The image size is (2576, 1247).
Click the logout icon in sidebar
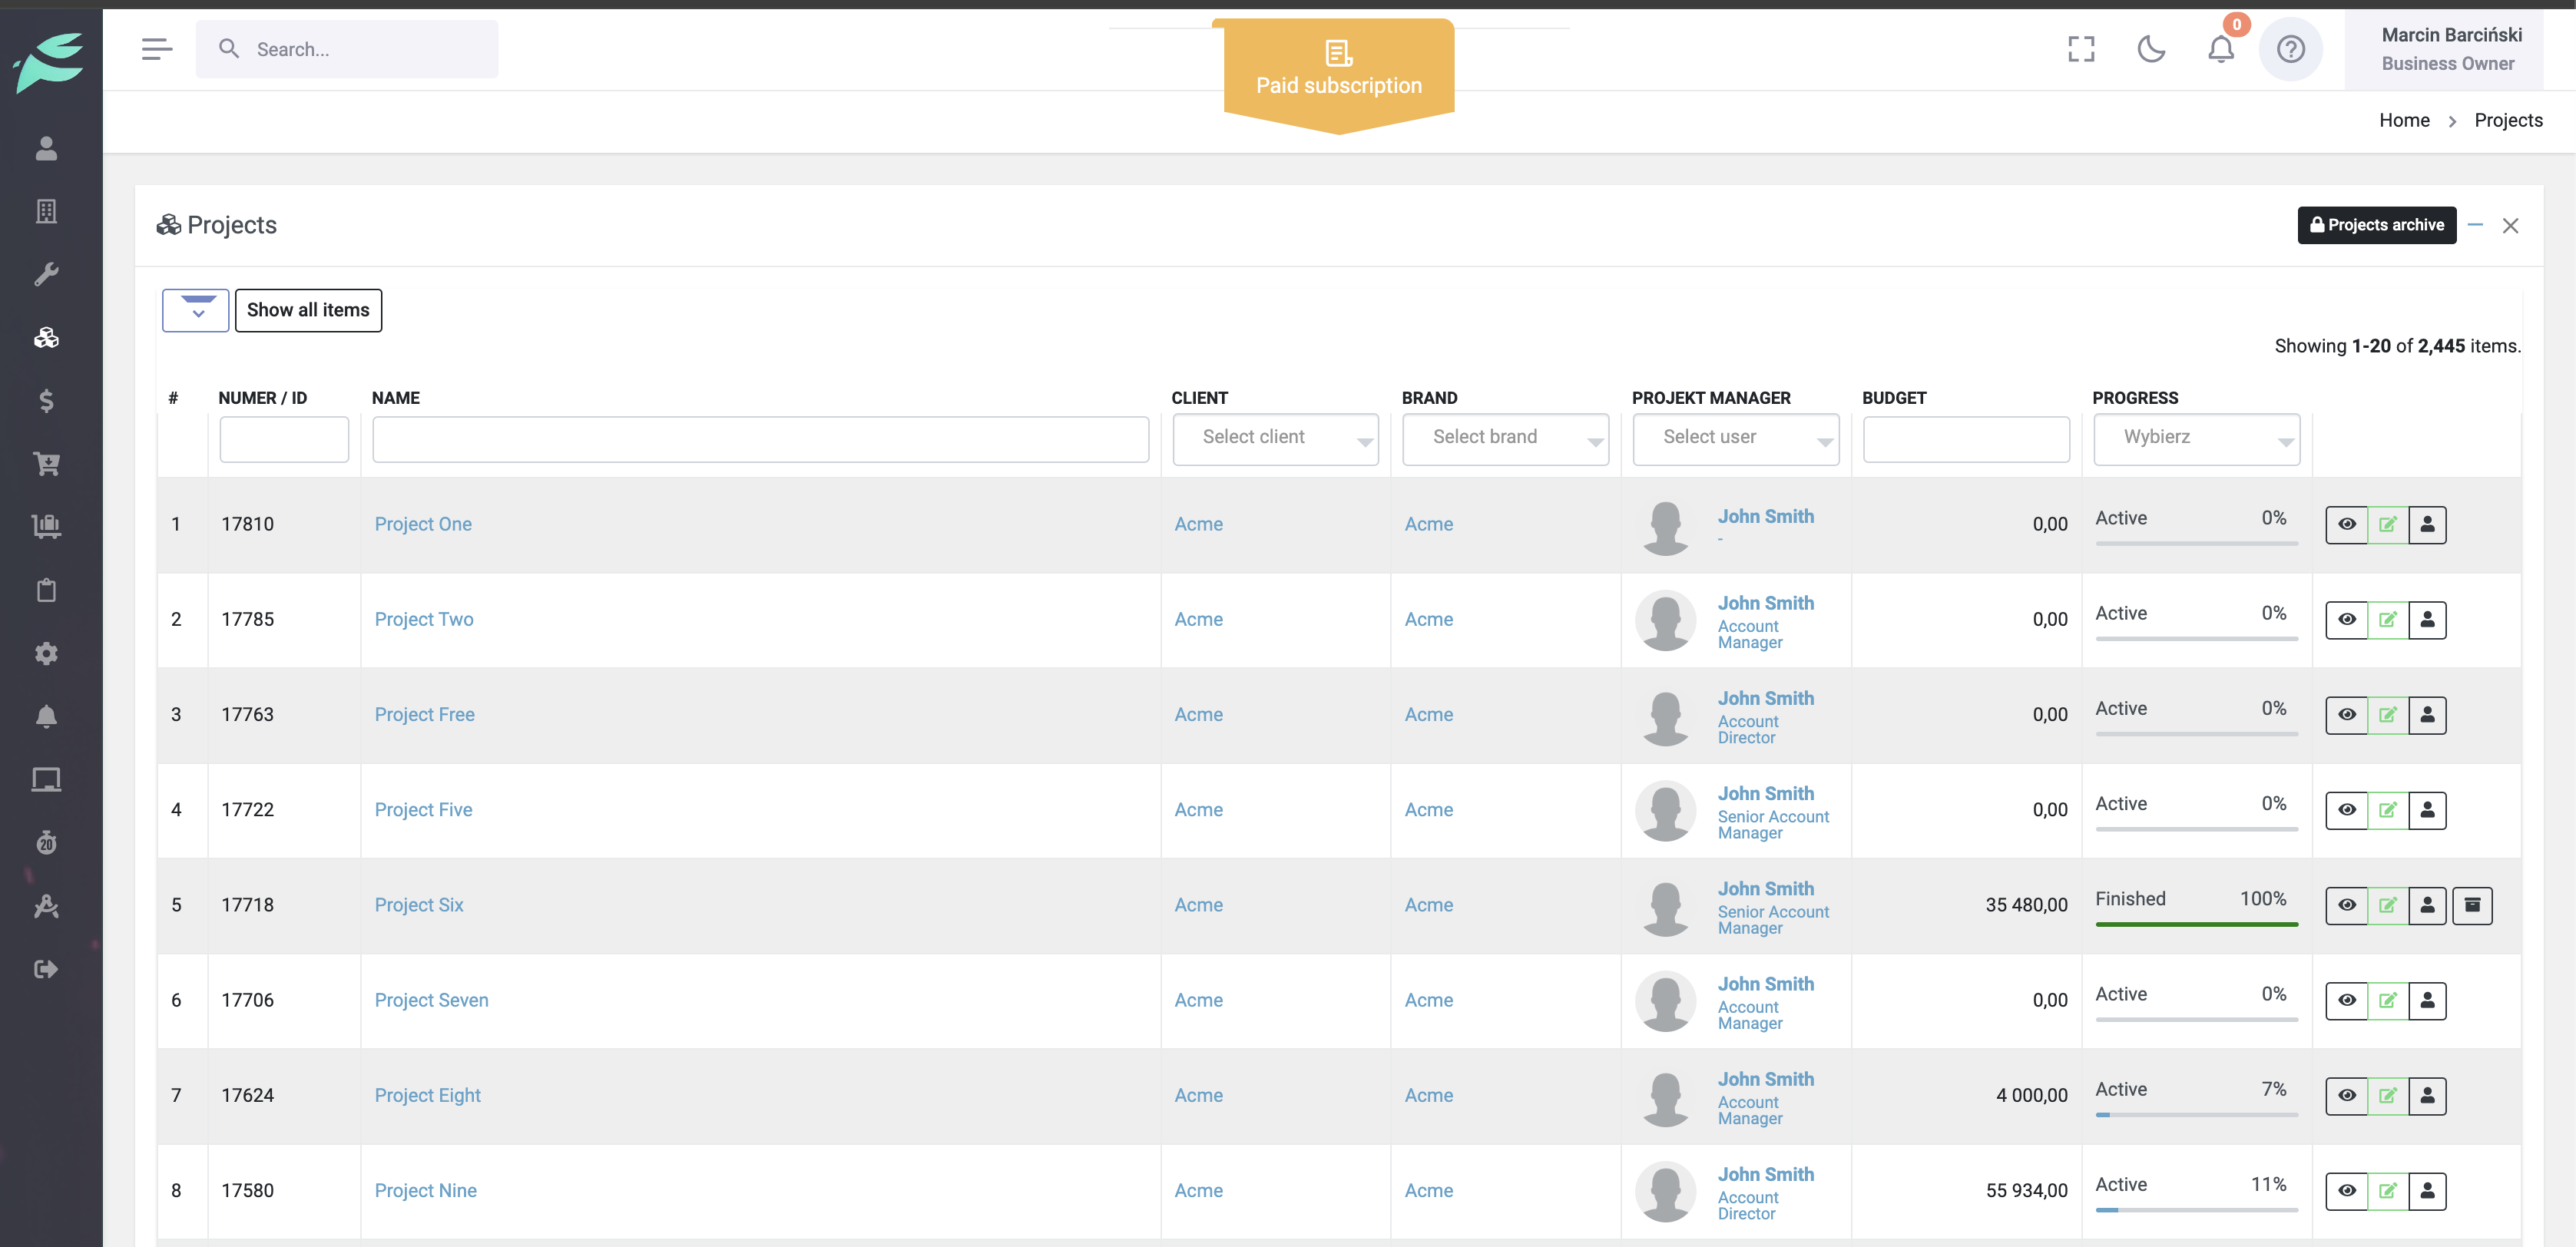(x=46, y=969)
